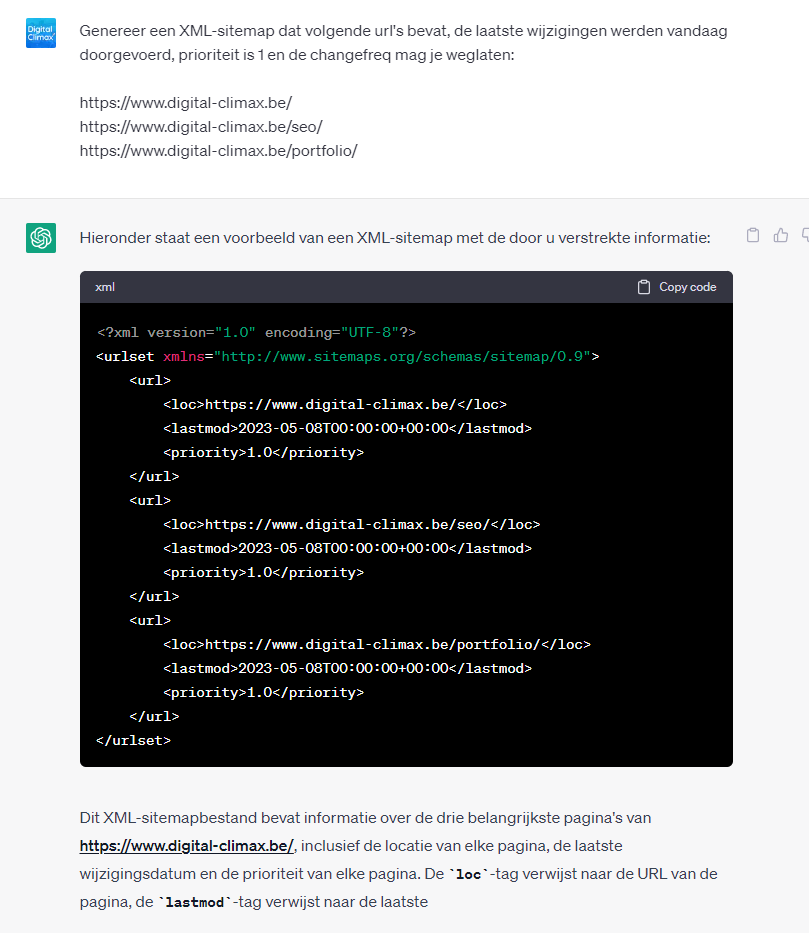809x933 pixels.
Task: Click the loc line containing /seo/ in code
Action: click(x=352, y=524)
